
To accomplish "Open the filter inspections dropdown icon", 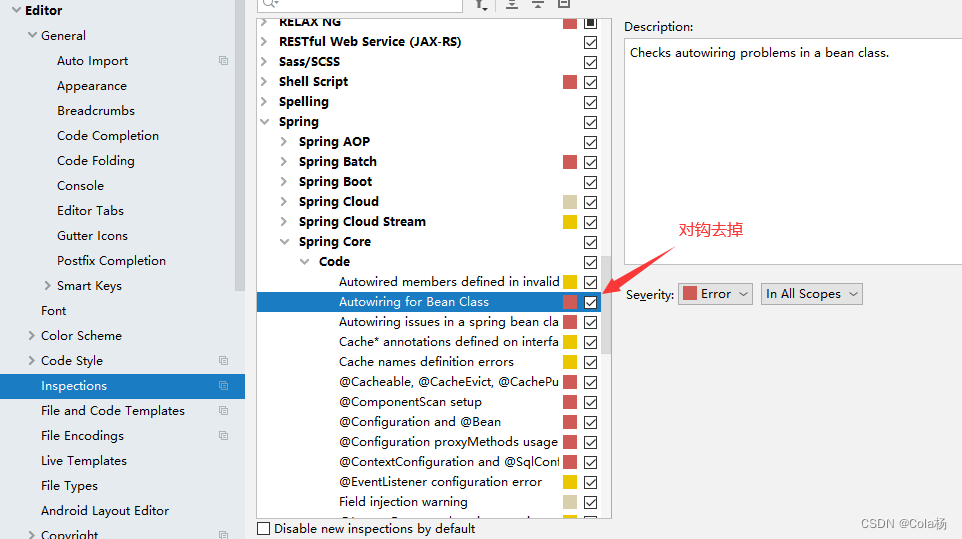I will tap(481, 5).
